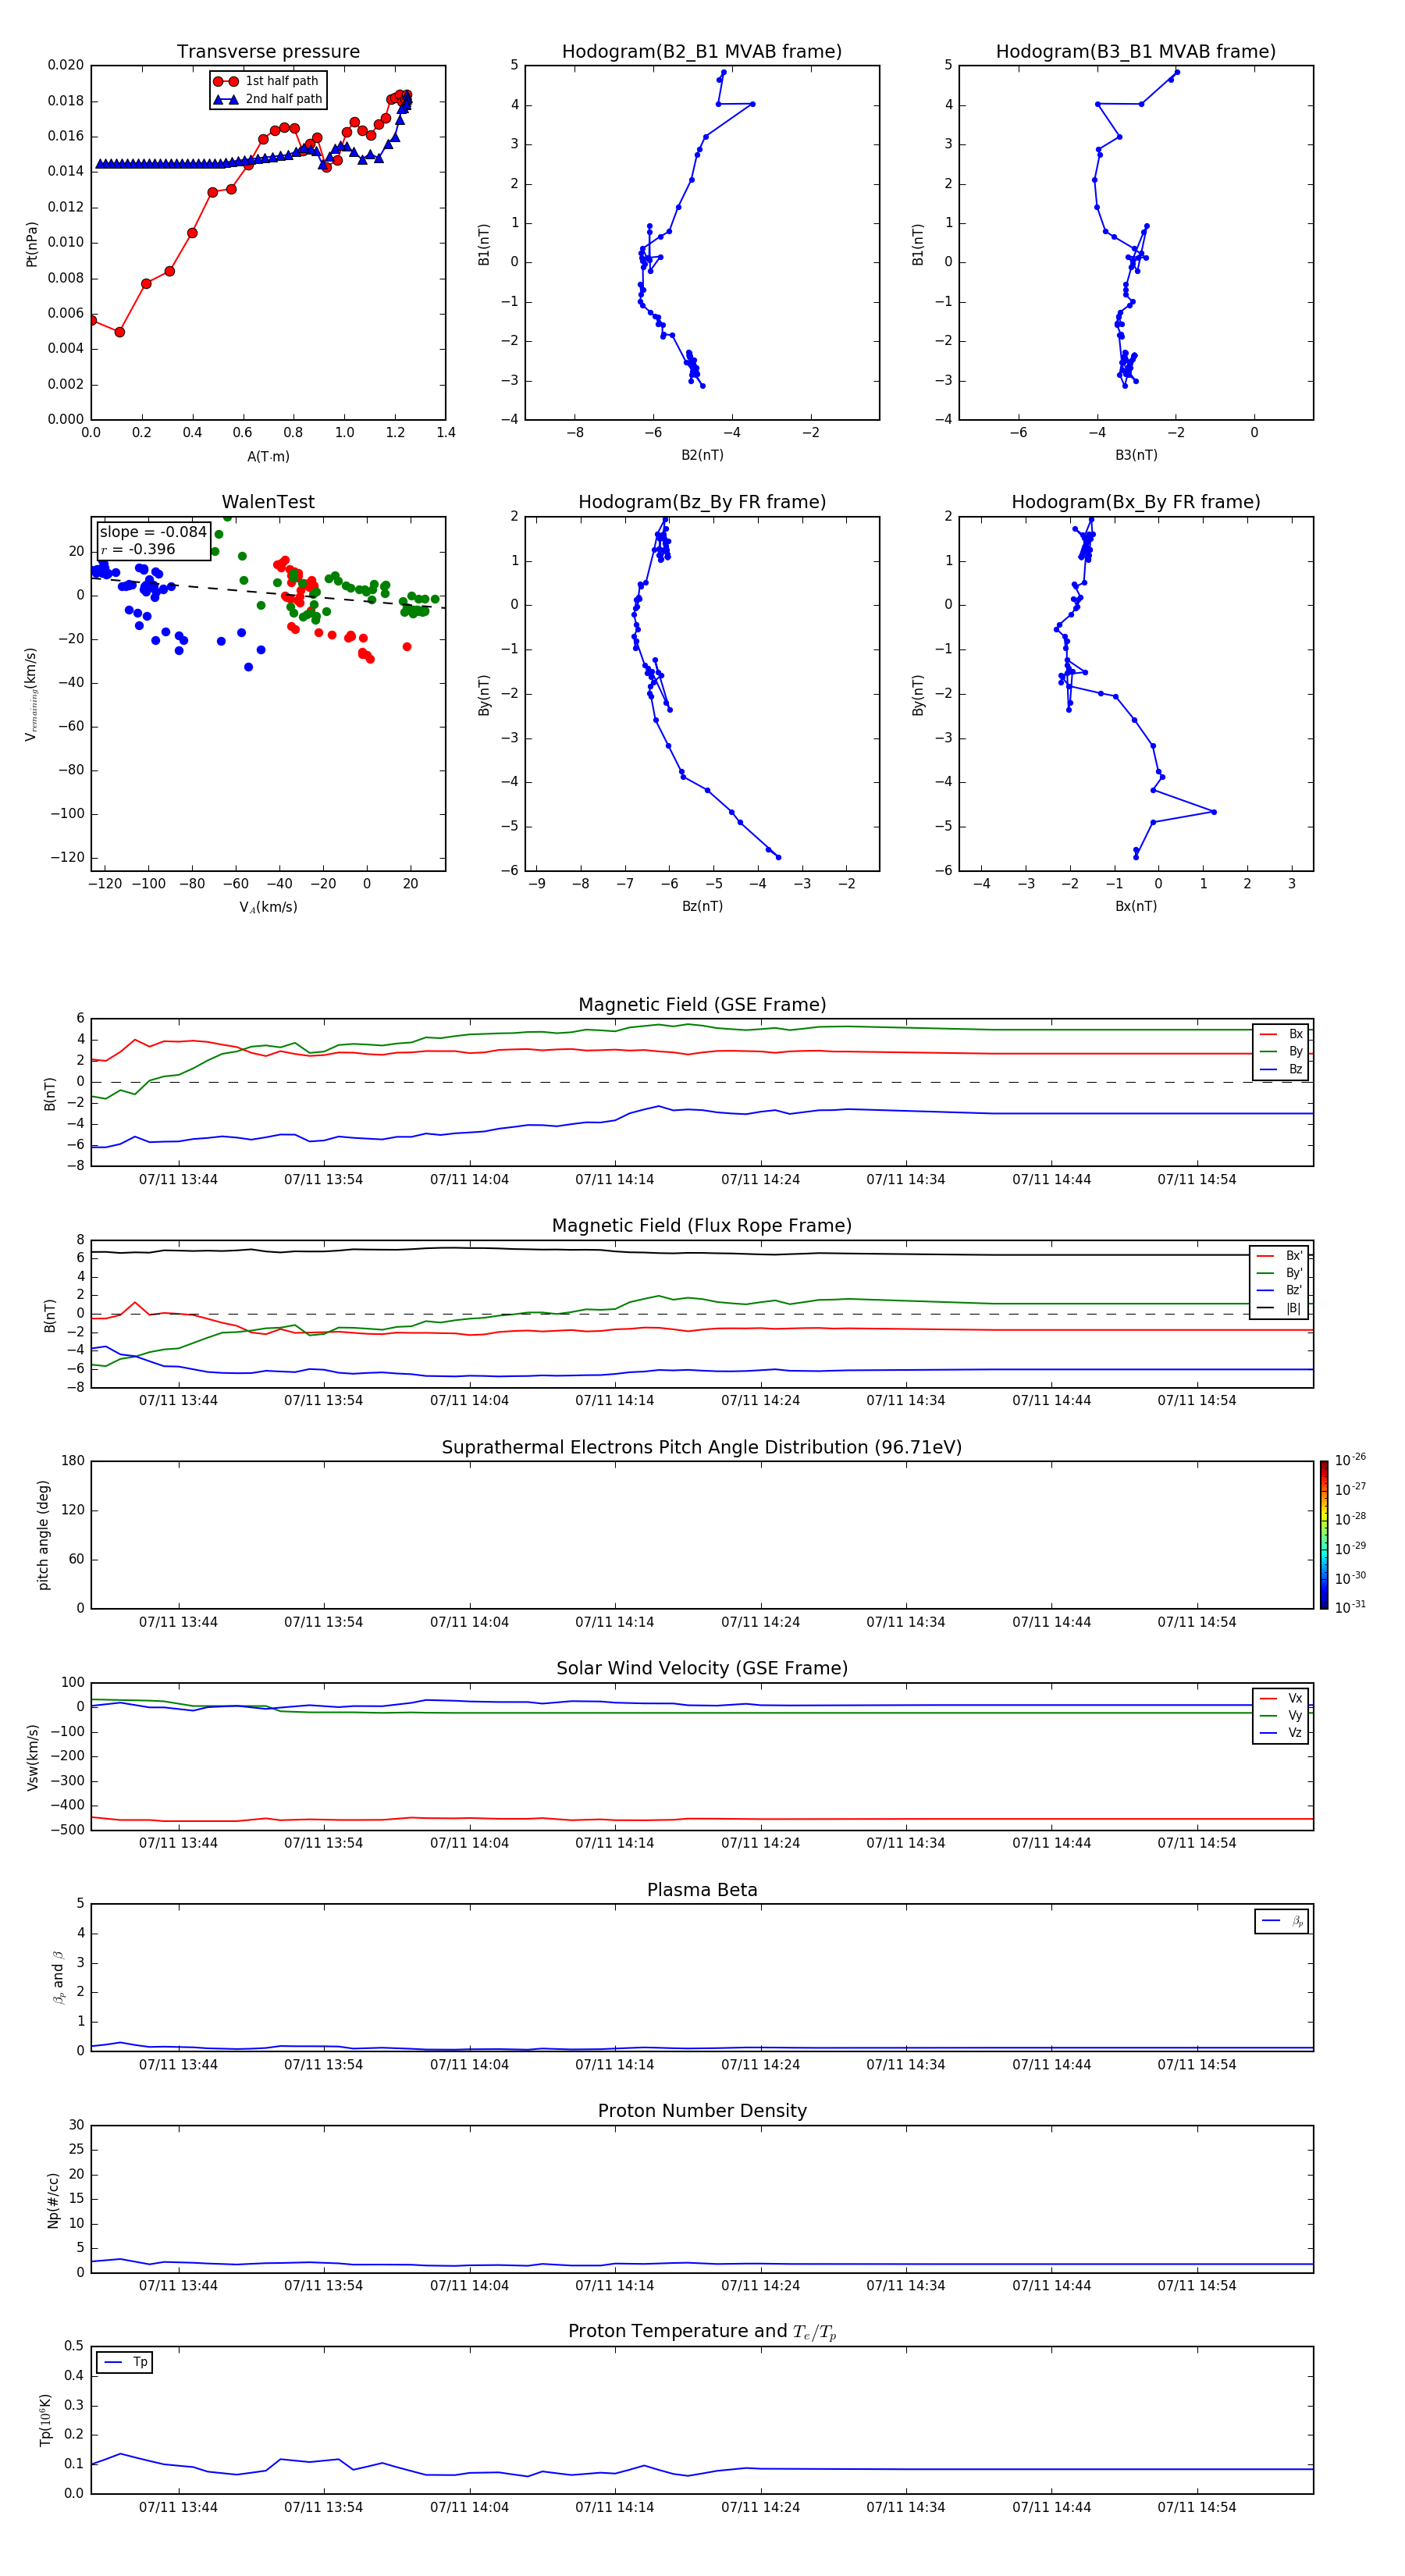The height and width of the screenshot is (2576, 1405).
Task: Click the Transverse pressure plot title
Action: [268, 52]
